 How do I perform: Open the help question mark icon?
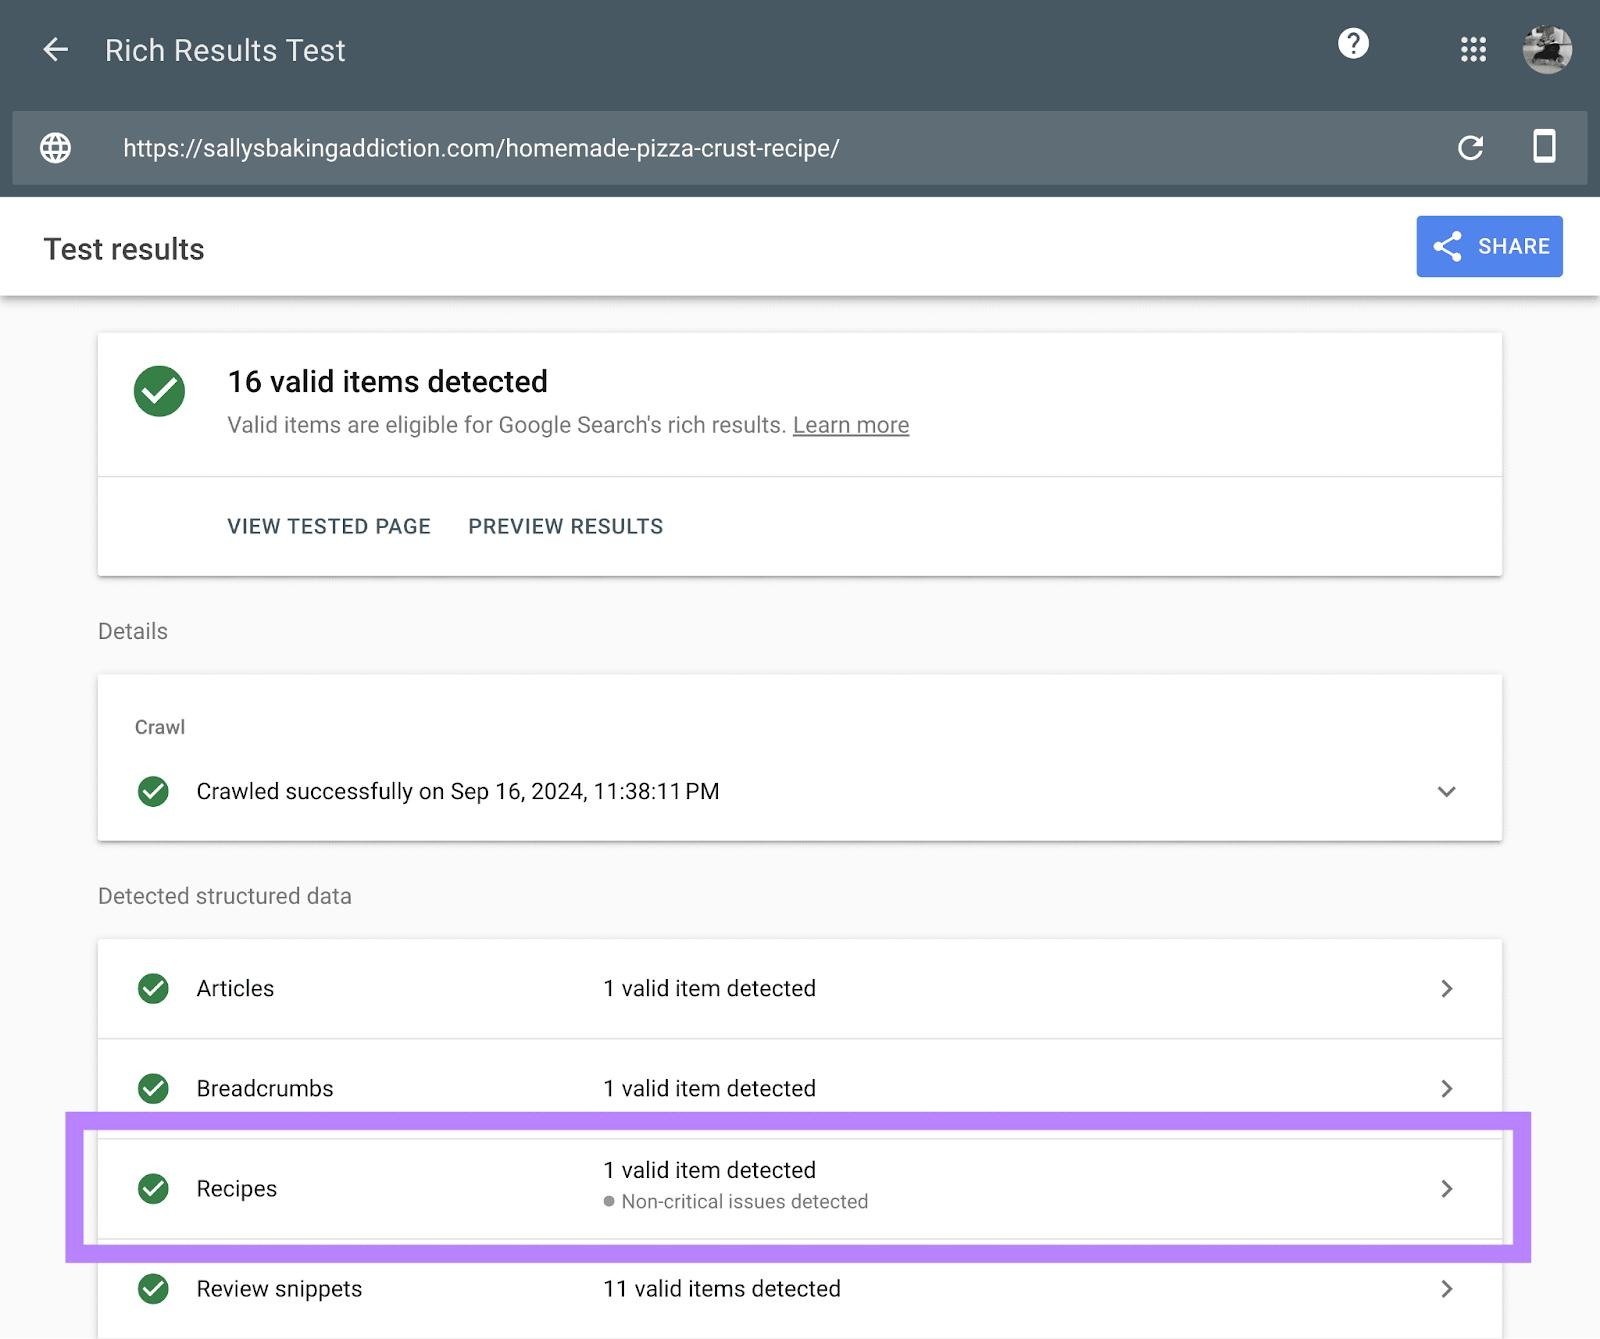[x=1353, y=44]
